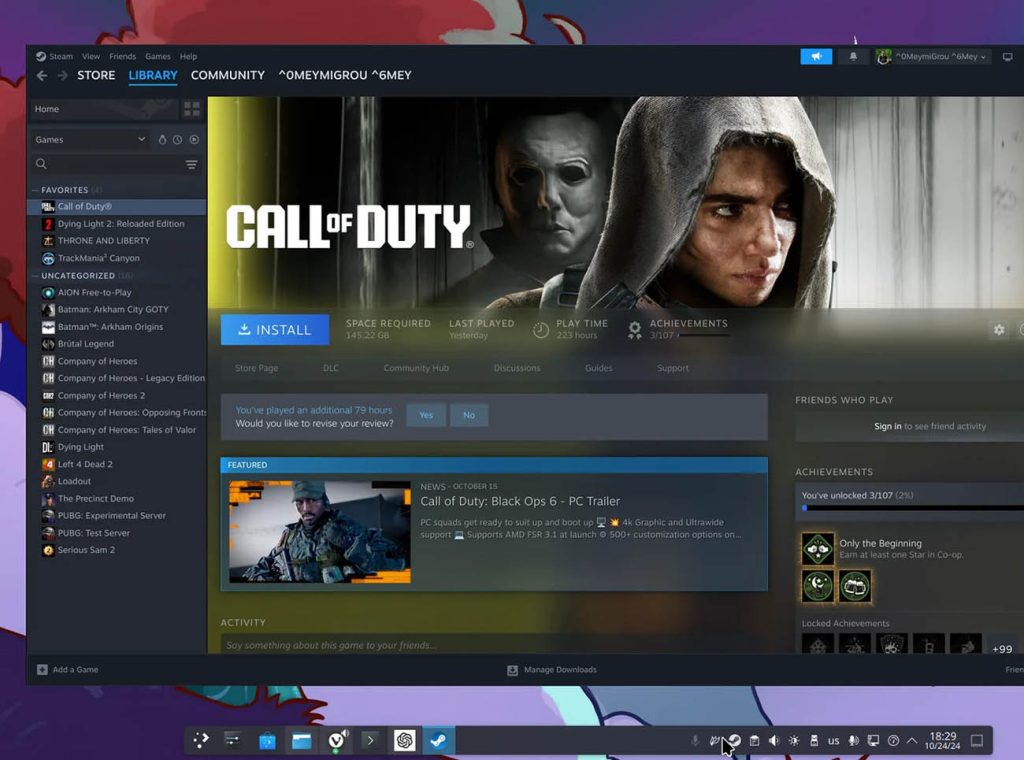Switch to Big Picture mode icon
1024x760 pixels.
tap(1008, 57)
